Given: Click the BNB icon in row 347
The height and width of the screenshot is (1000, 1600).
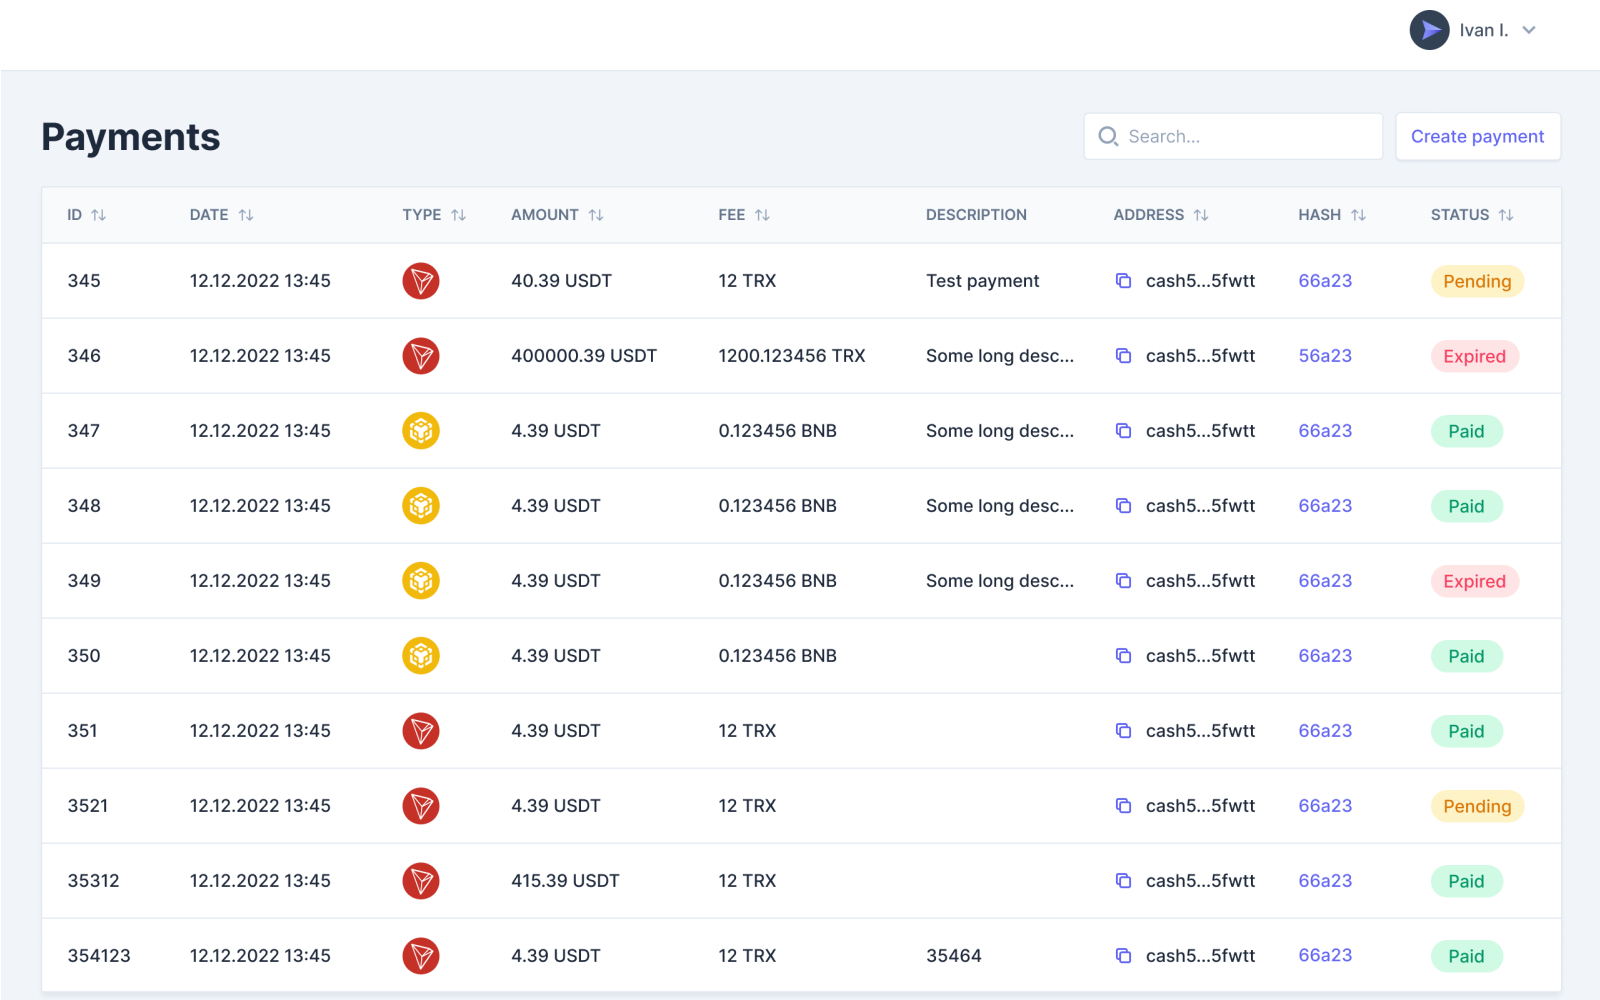Looking at the screenshot, I should pyautogui.click(x=421, y=431).
